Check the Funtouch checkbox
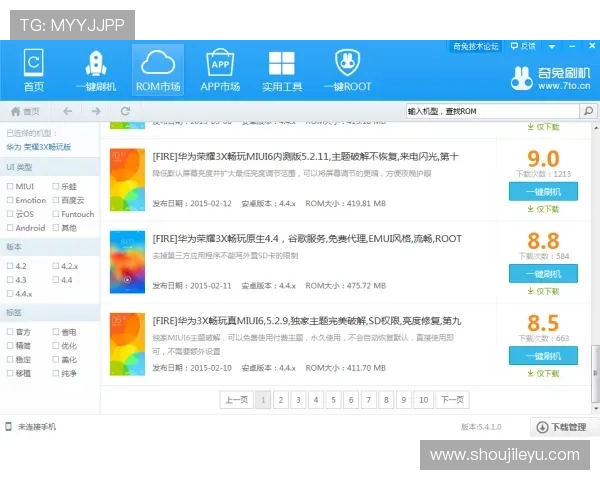 coord(56,214)
